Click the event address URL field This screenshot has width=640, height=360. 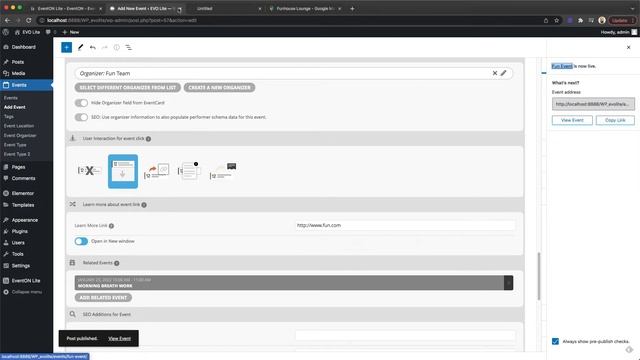click(x=593, y=104)
